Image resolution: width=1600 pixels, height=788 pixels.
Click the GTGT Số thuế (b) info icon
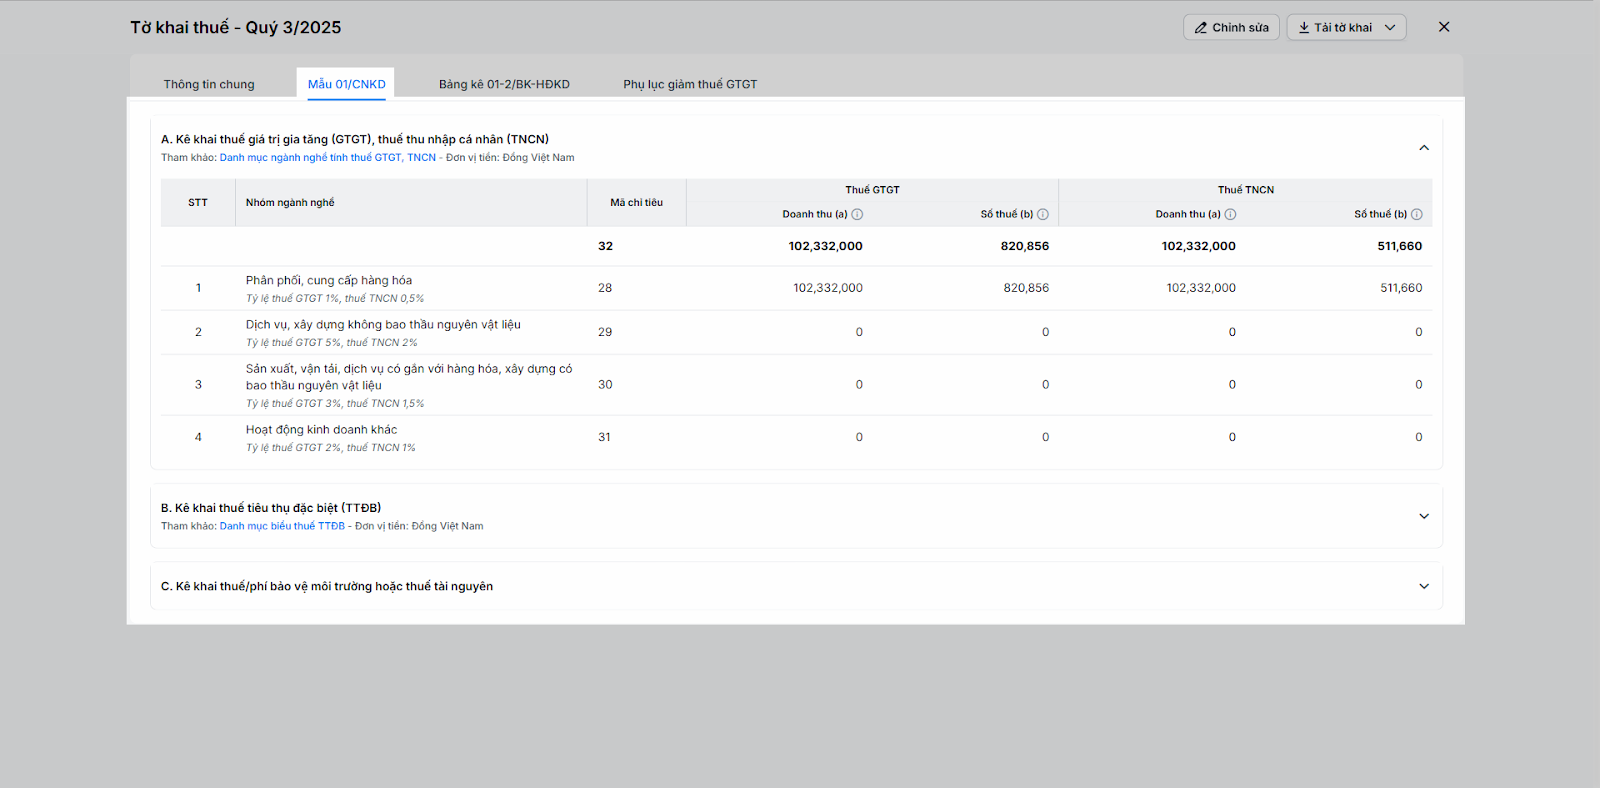tap(1043, 214)
